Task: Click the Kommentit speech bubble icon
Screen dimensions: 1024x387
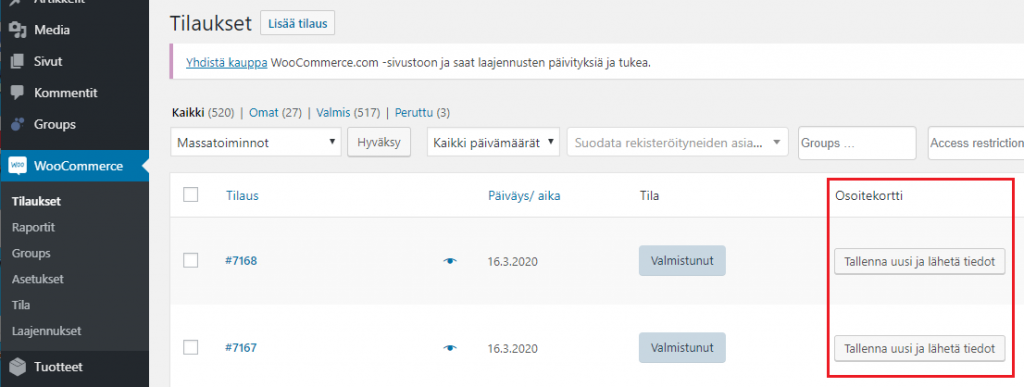Action: pos(18,93)
